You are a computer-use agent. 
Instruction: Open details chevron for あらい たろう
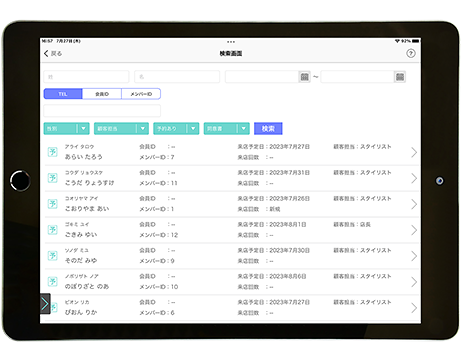[414, 152]
